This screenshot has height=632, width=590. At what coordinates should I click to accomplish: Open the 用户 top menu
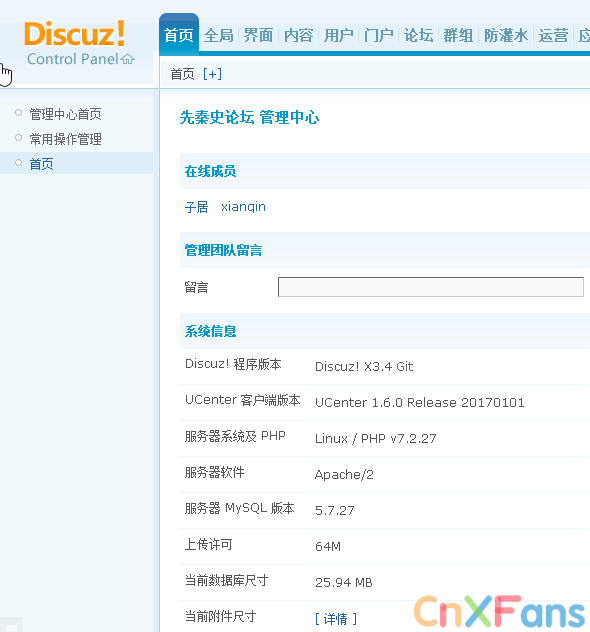339,35
